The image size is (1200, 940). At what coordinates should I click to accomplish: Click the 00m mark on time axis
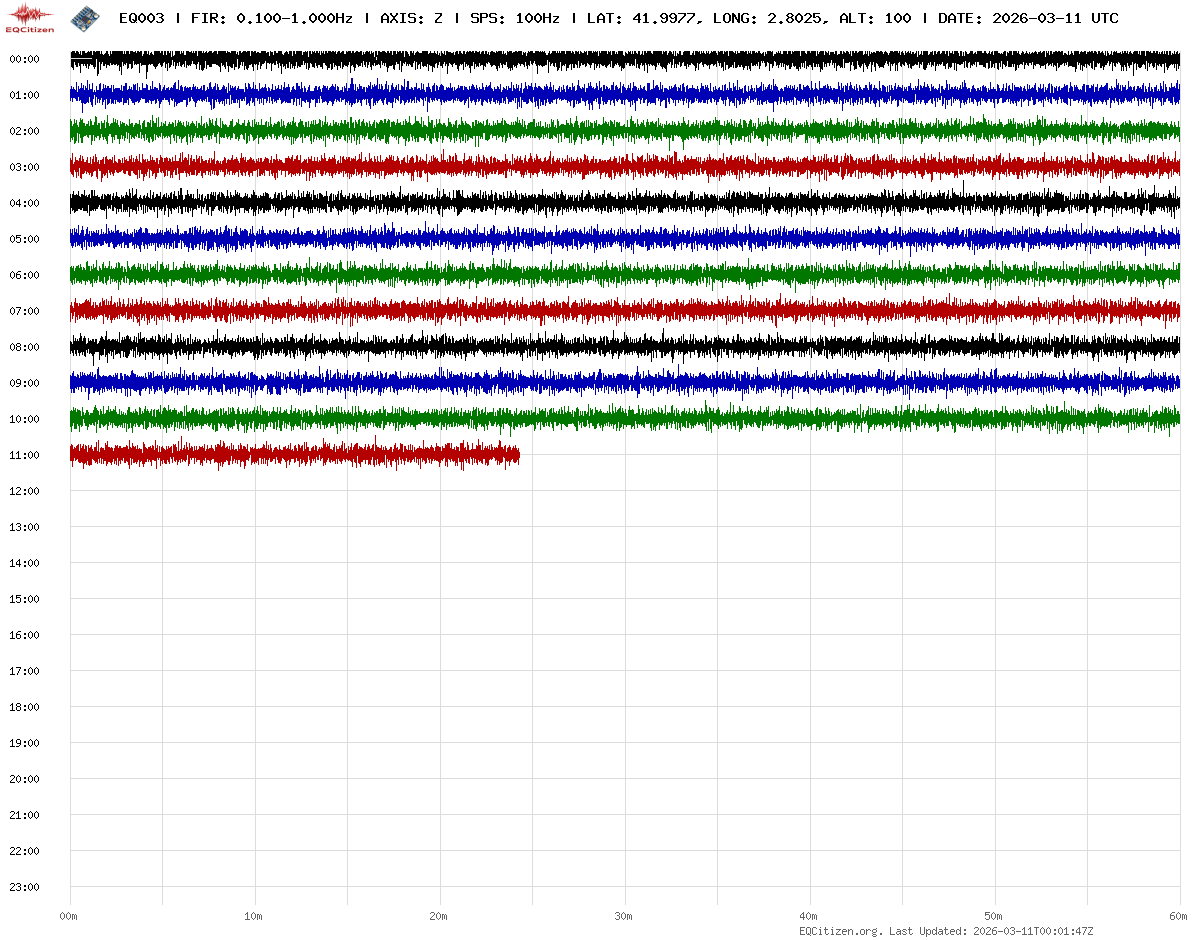click(x=69, y=916)
